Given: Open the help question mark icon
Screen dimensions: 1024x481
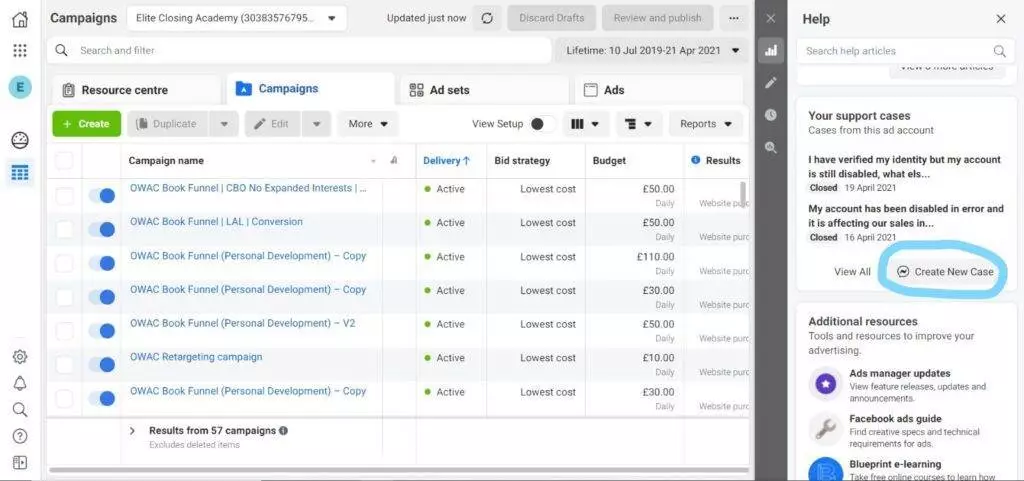Looking at the screenshot, I should click(20, 436).
